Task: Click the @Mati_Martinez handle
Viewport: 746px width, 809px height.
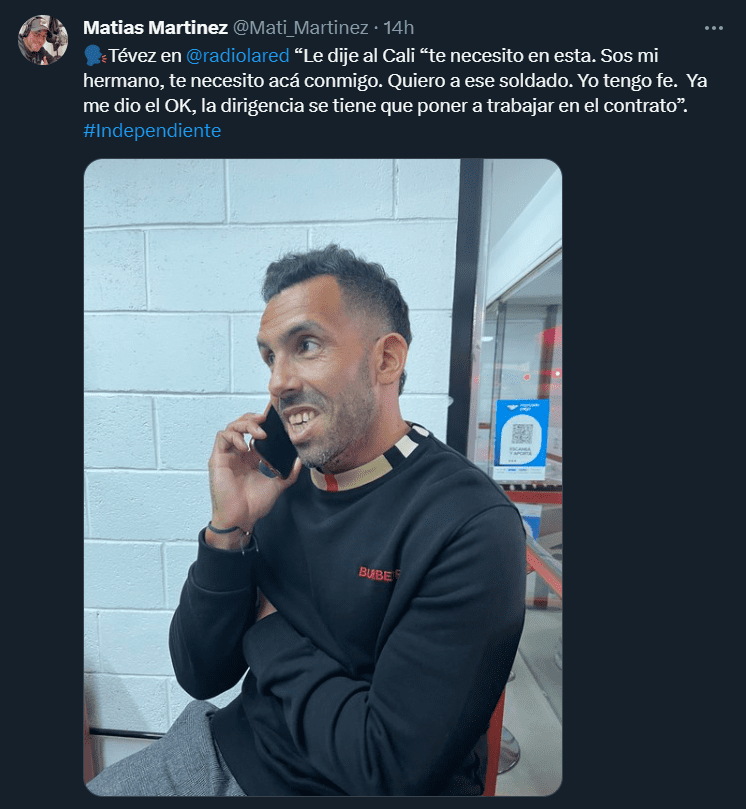Action: 301,28
